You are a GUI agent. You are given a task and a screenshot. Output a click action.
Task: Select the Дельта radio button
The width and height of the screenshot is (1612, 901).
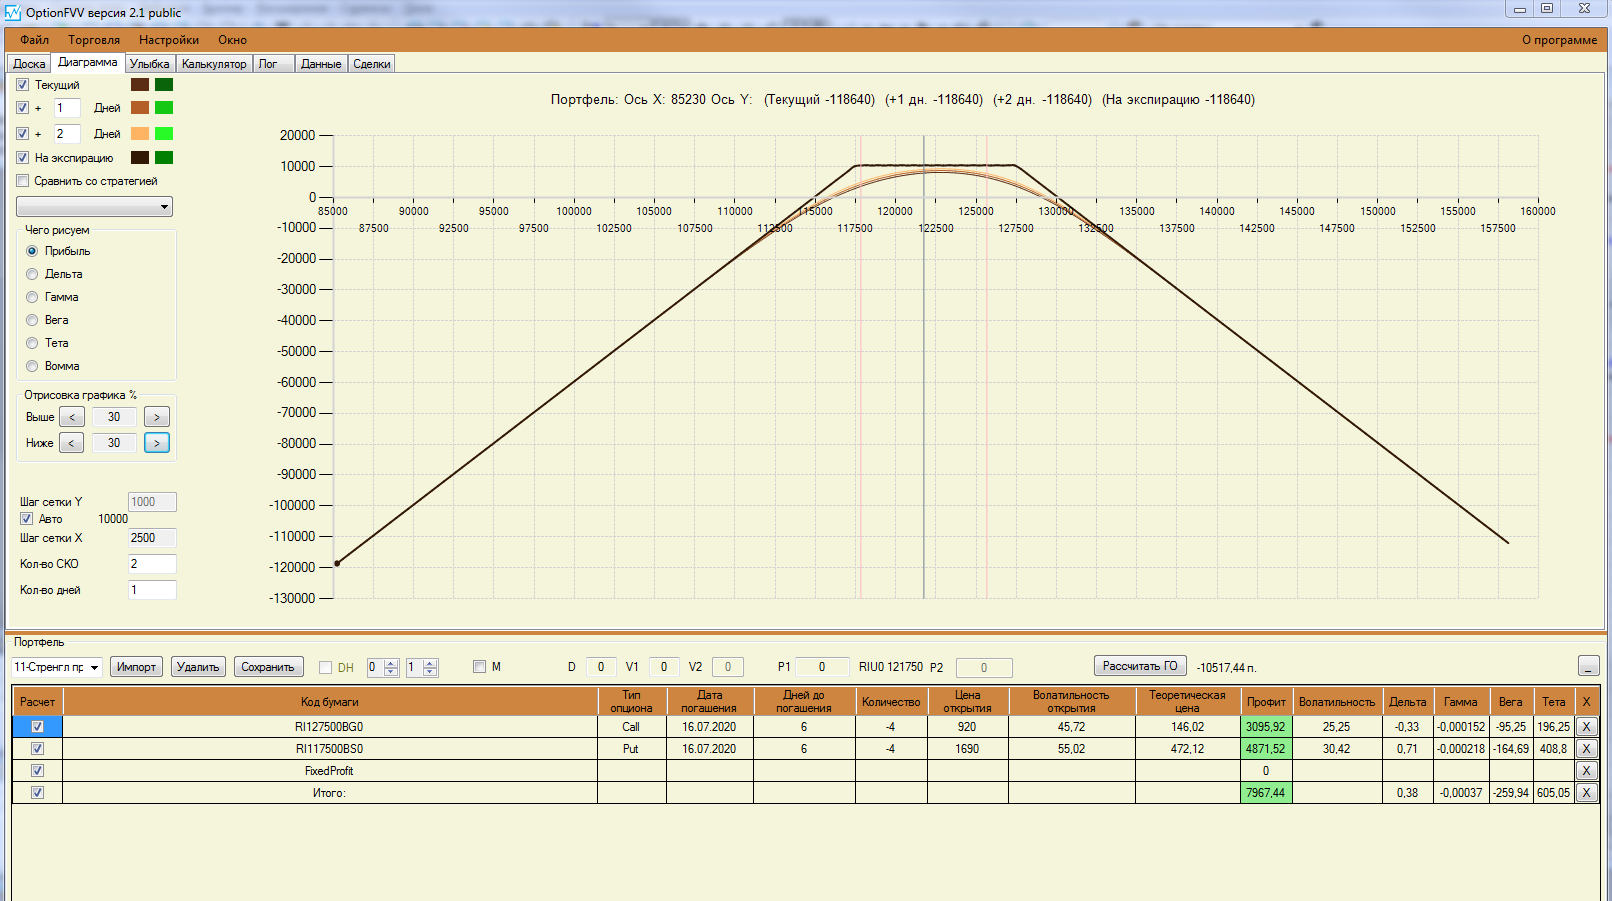point(32,274)
